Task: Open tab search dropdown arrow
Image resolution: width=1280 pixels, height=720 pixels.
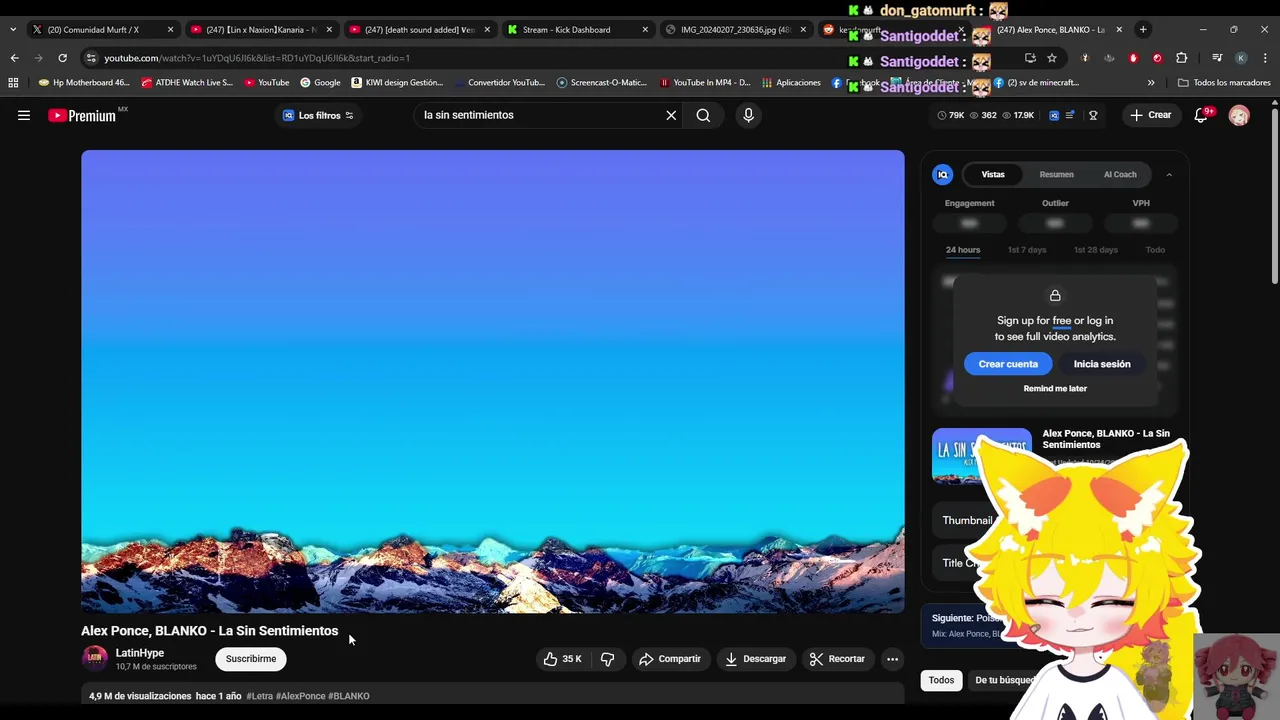Action: (12, 29)
